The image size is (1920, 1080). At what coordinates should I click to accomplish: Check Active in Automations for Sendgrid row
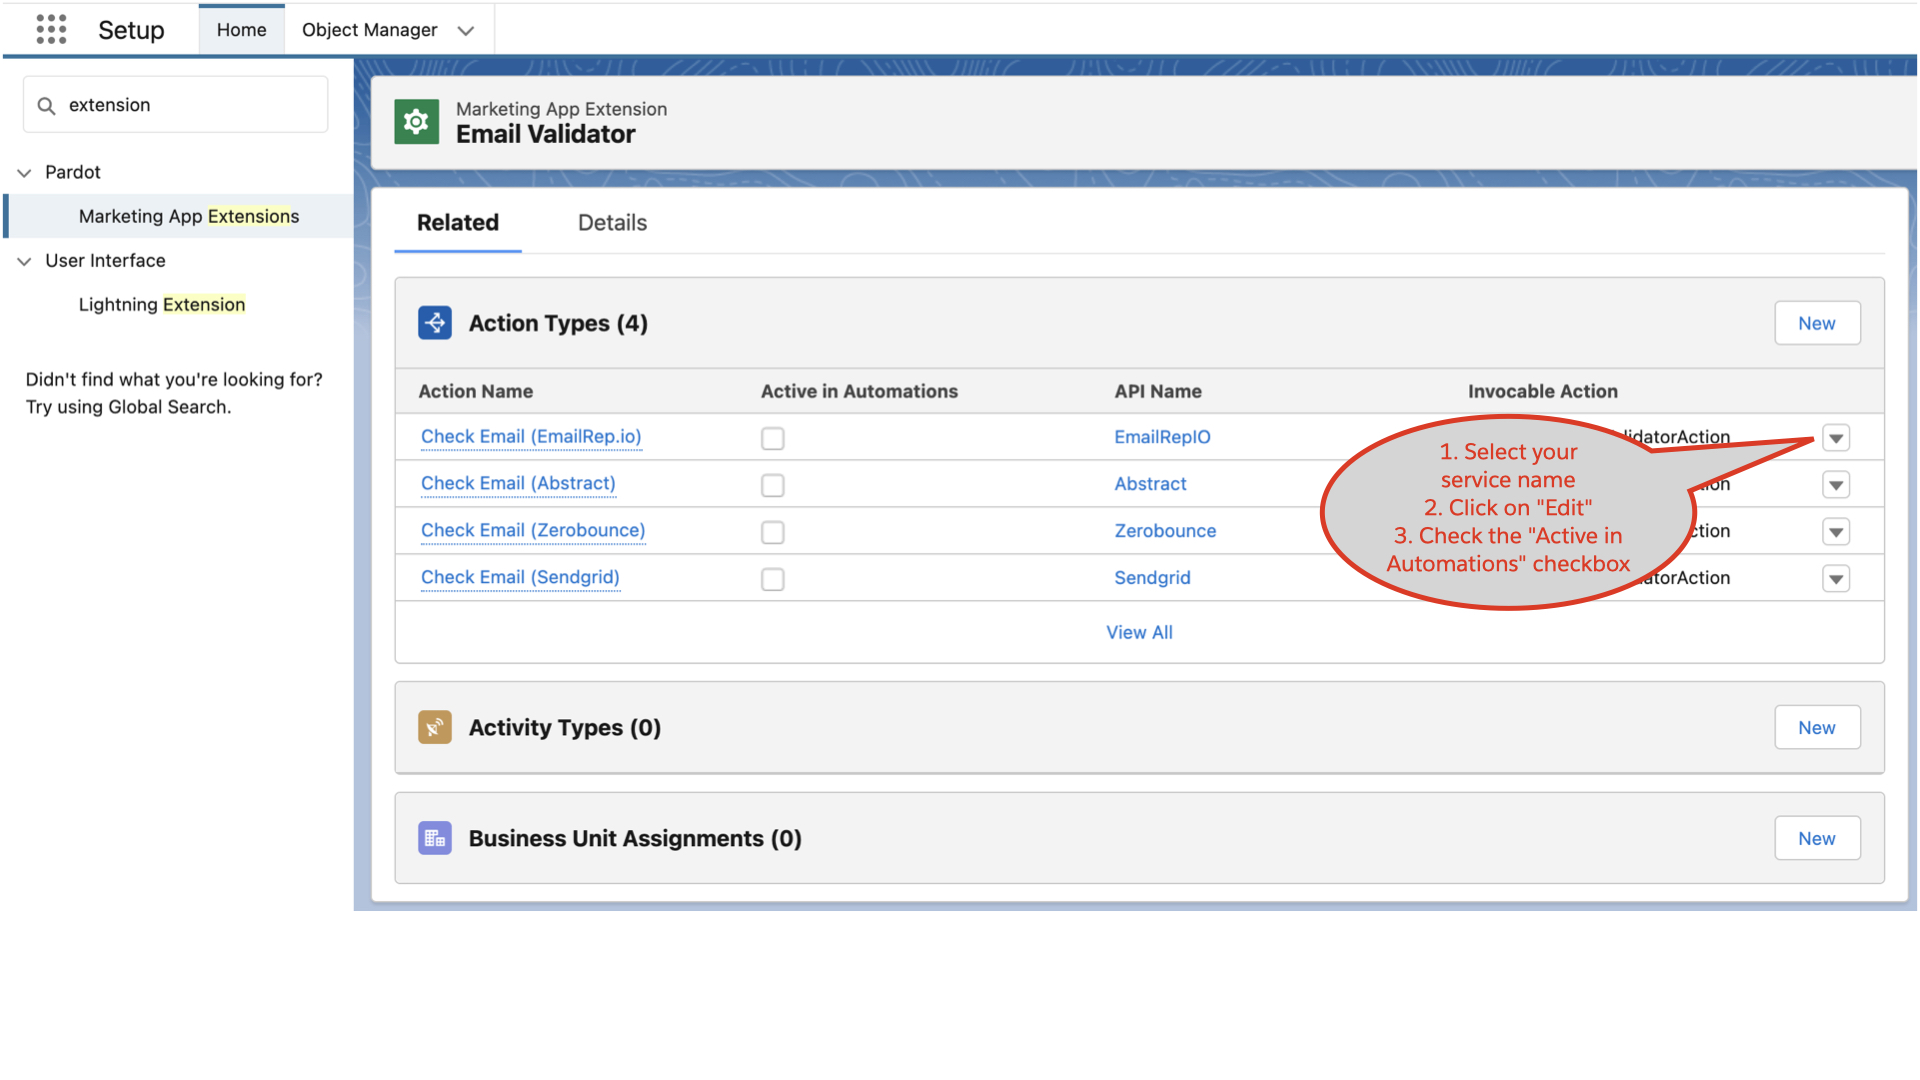click(772, 578)
